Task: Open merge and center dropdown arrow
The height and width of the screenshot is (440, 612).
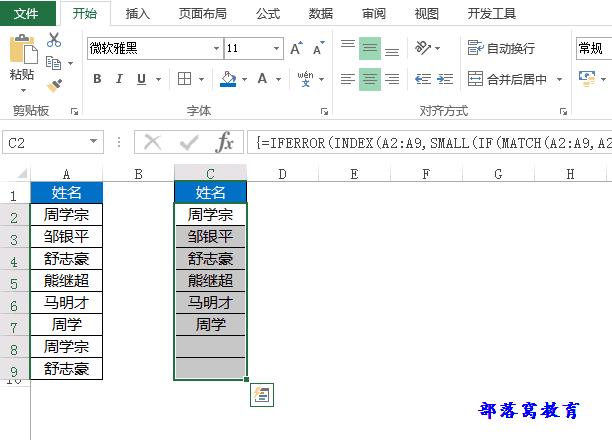Action: (559, 79)
